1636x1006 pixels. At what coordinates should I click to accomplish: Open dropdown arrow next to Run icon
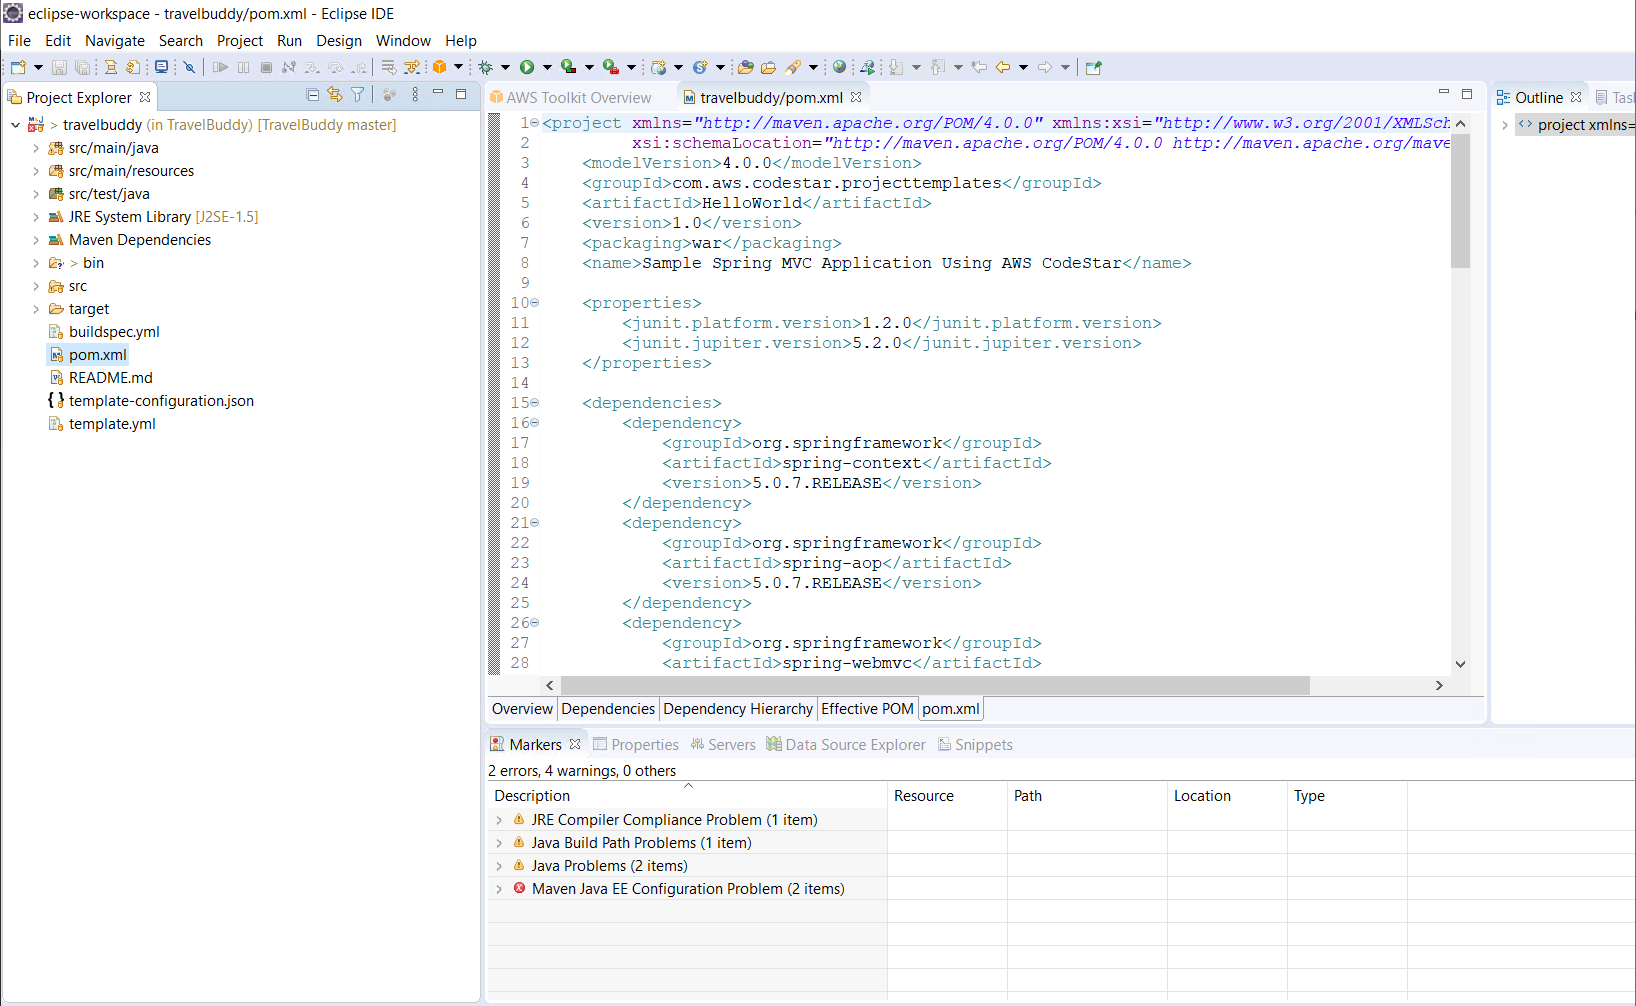[547, 67]
